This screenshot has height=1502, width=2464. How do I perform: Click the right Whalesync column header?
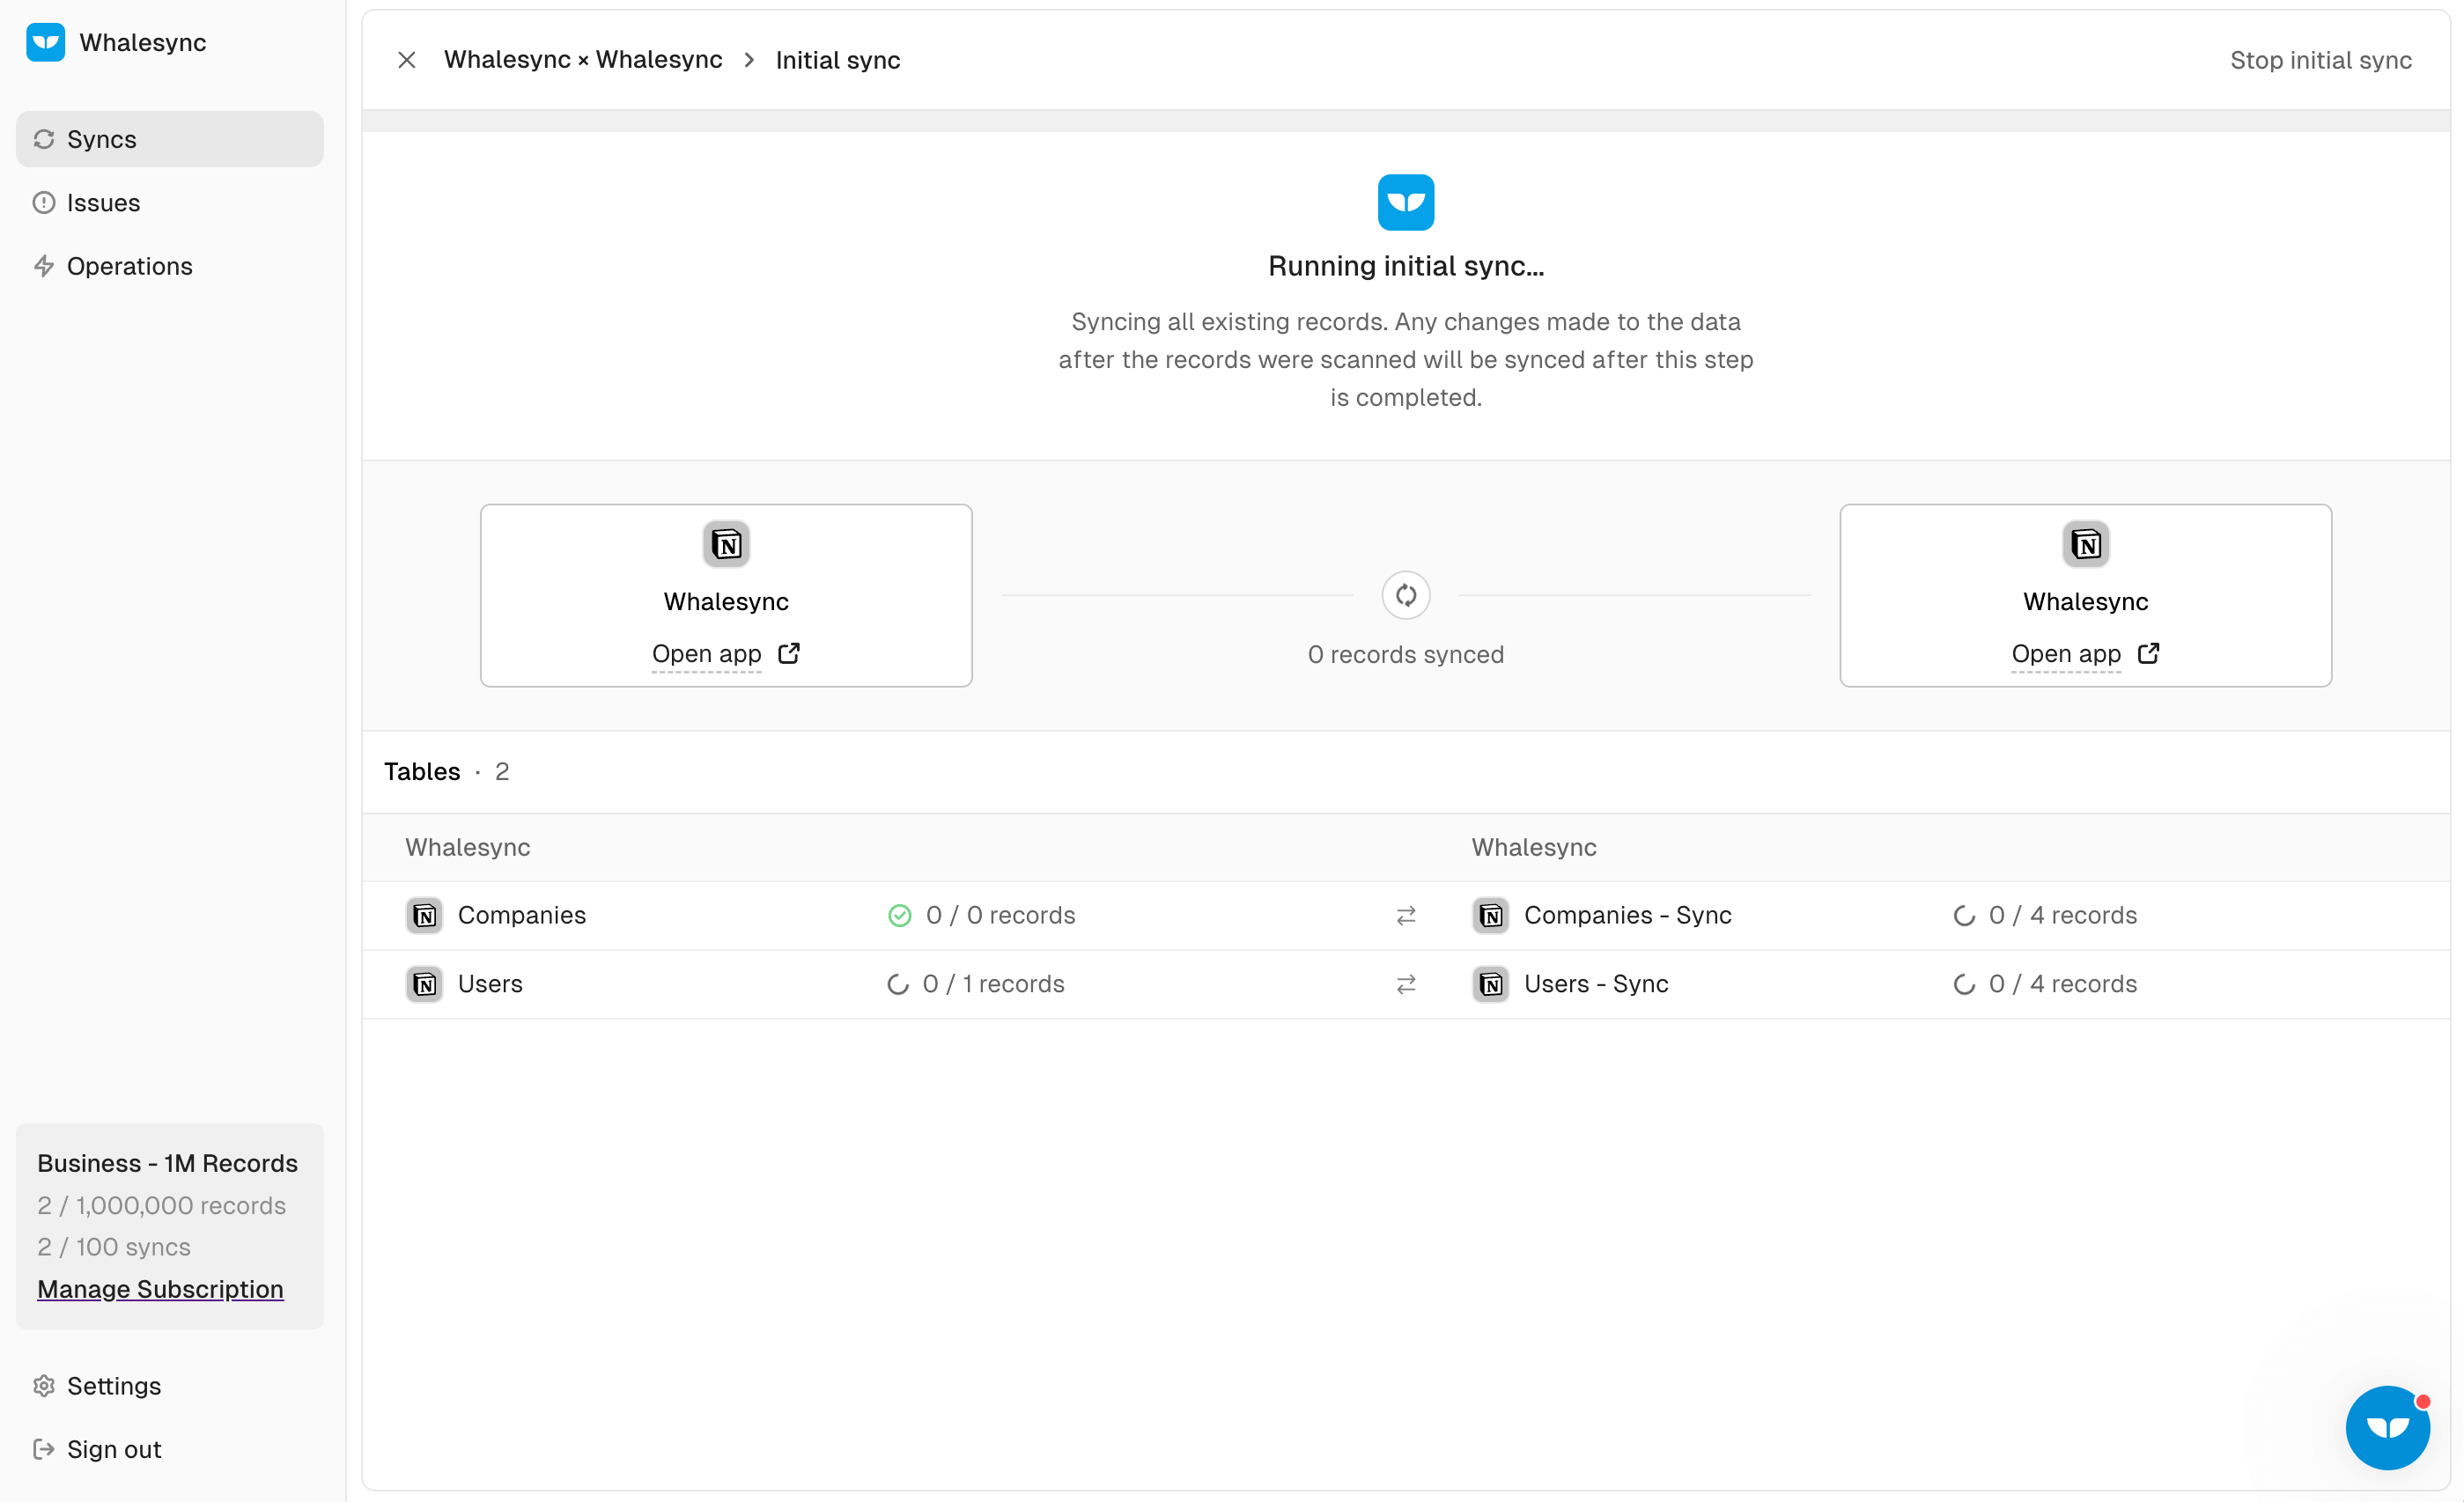coord(1534,848)
